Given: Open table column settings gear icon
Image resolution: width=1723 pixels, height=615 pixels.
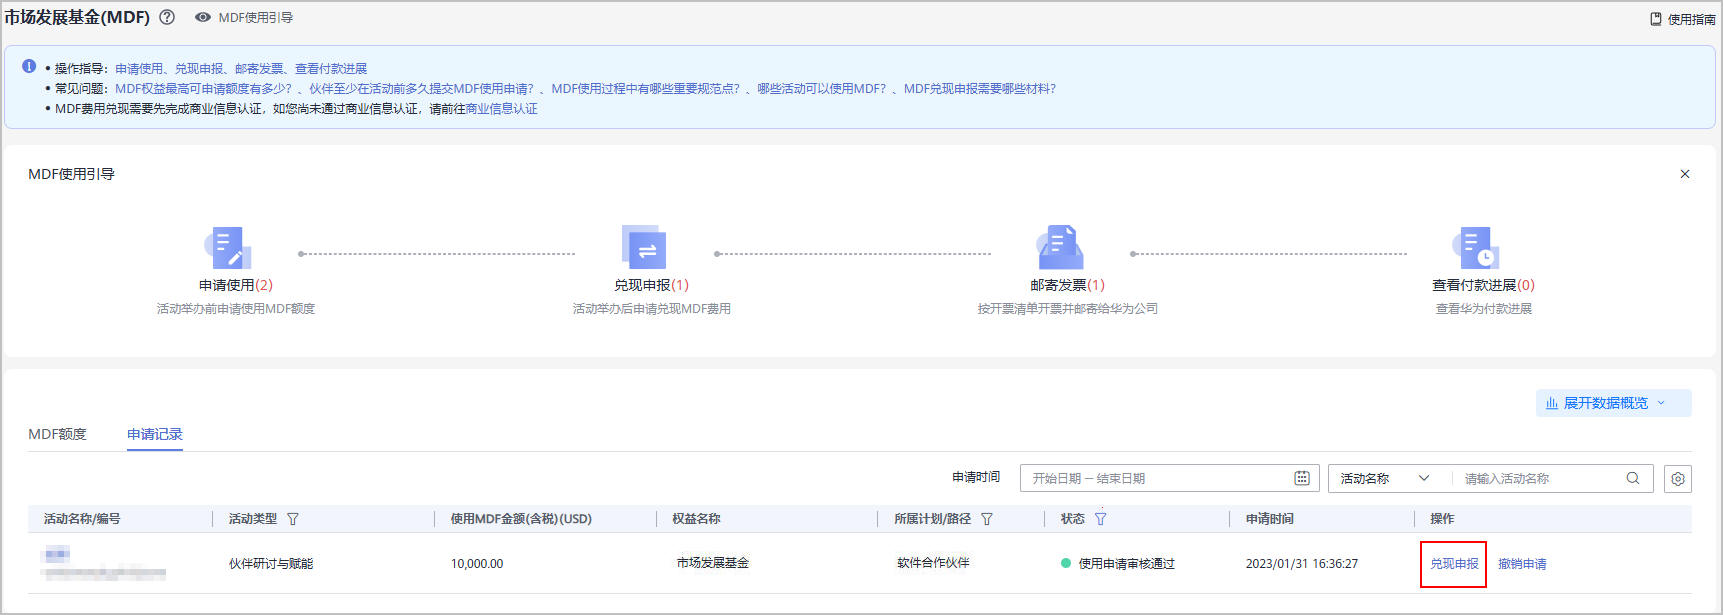Looking at the screenshot, I should click(1678, 479).
